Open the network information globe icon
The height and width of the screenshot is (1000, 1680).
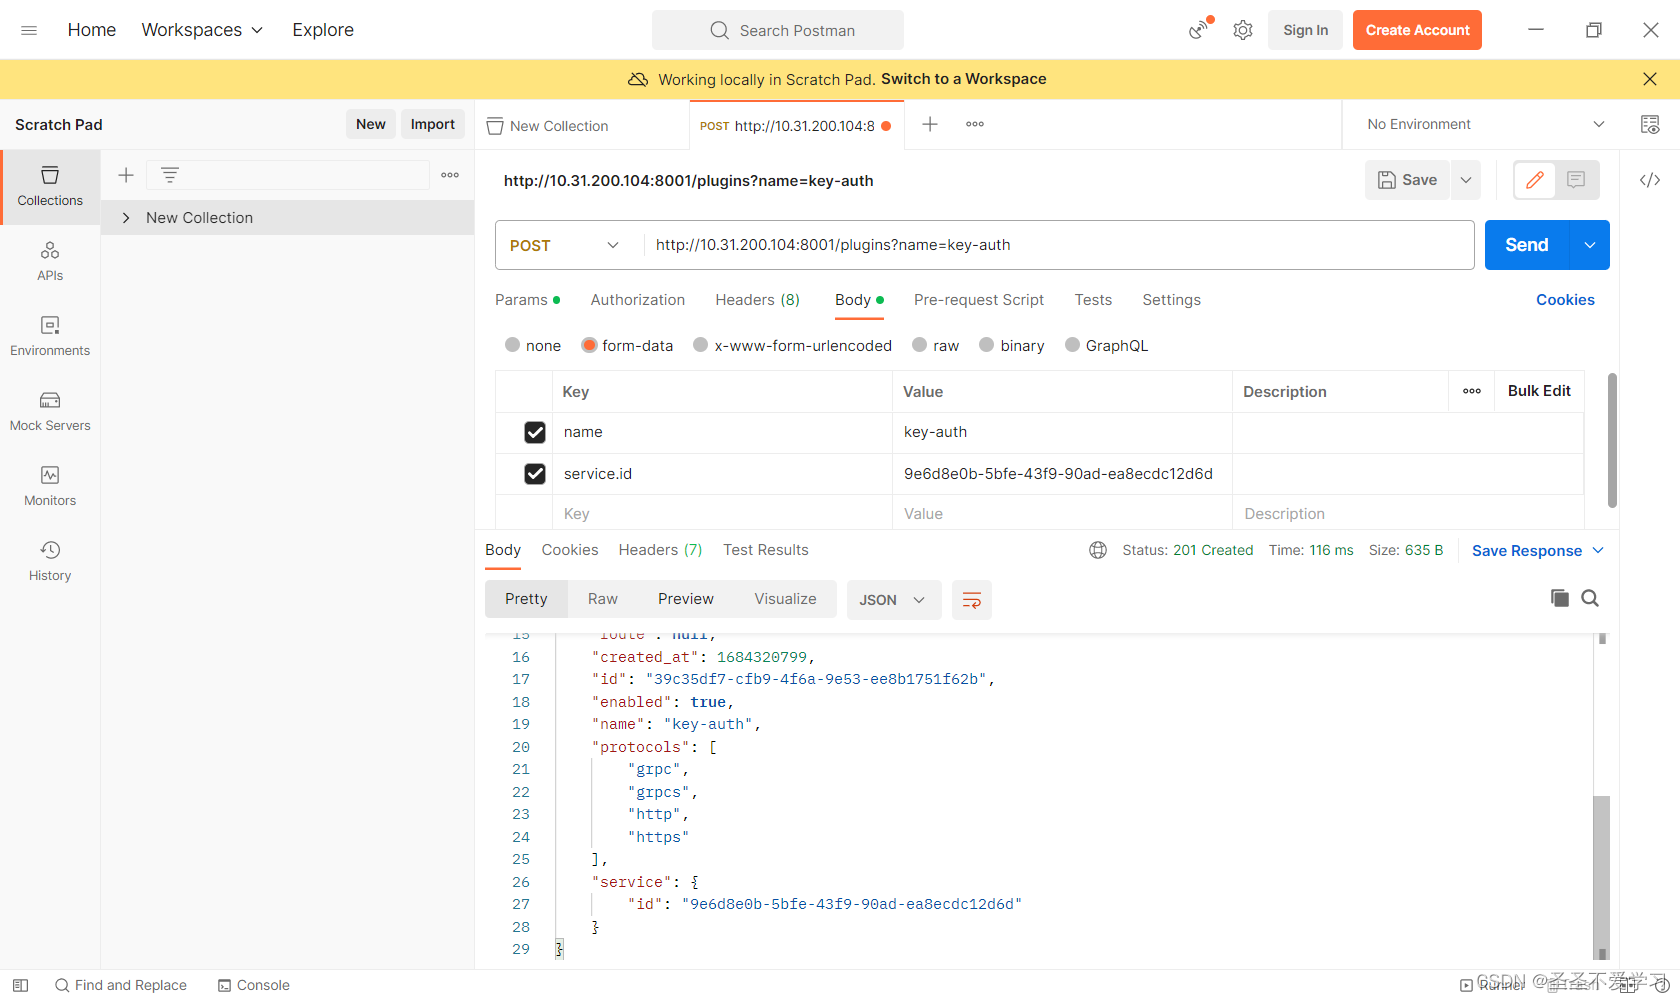point(1098,550)
